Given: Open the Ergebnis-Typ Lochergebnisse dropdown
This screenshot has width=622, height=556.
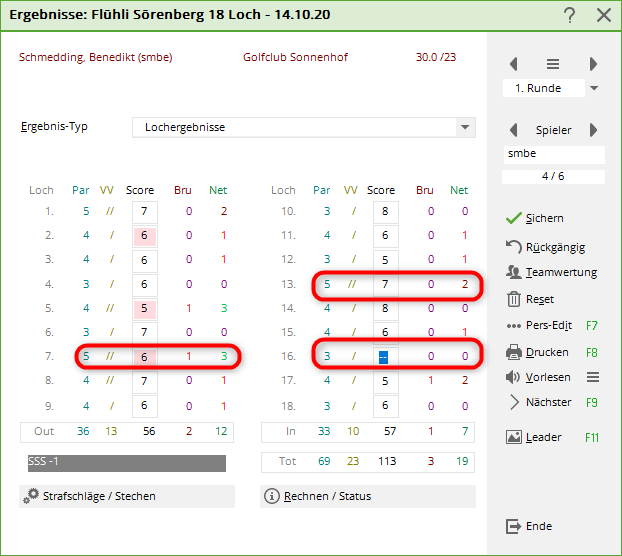Looking at the screenshot, I should [x=464, y=128].
